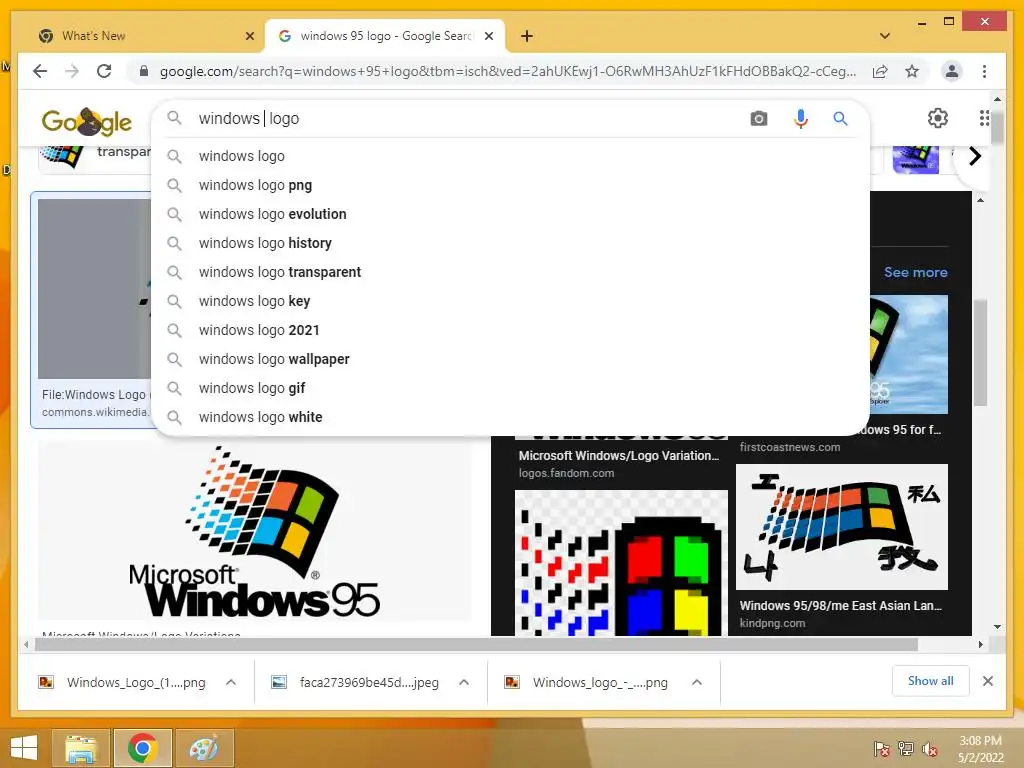Viewport: 1024px width, 768px height.
Task: Close the What's New tab
Action: [249, 36]
